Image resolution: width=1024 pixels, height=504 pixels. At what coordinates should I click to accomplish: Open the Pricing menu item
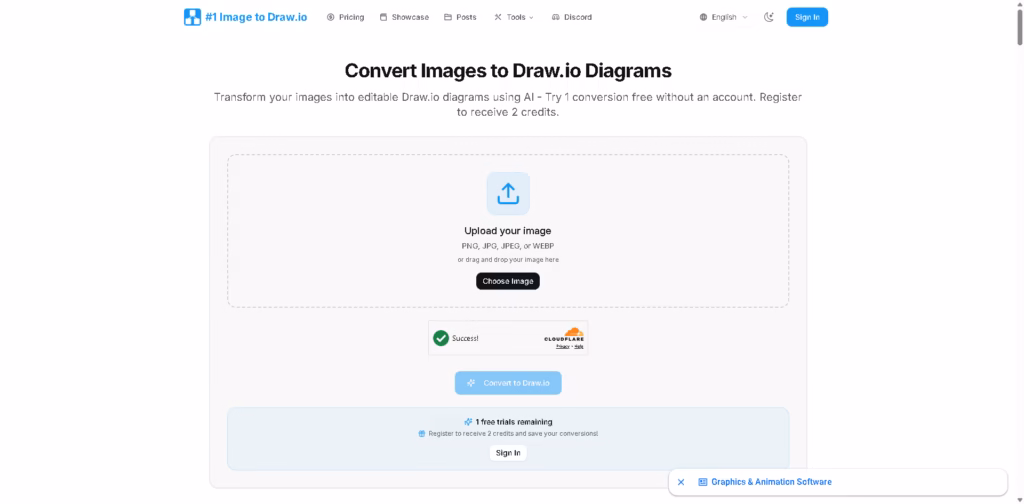point(345,17)
